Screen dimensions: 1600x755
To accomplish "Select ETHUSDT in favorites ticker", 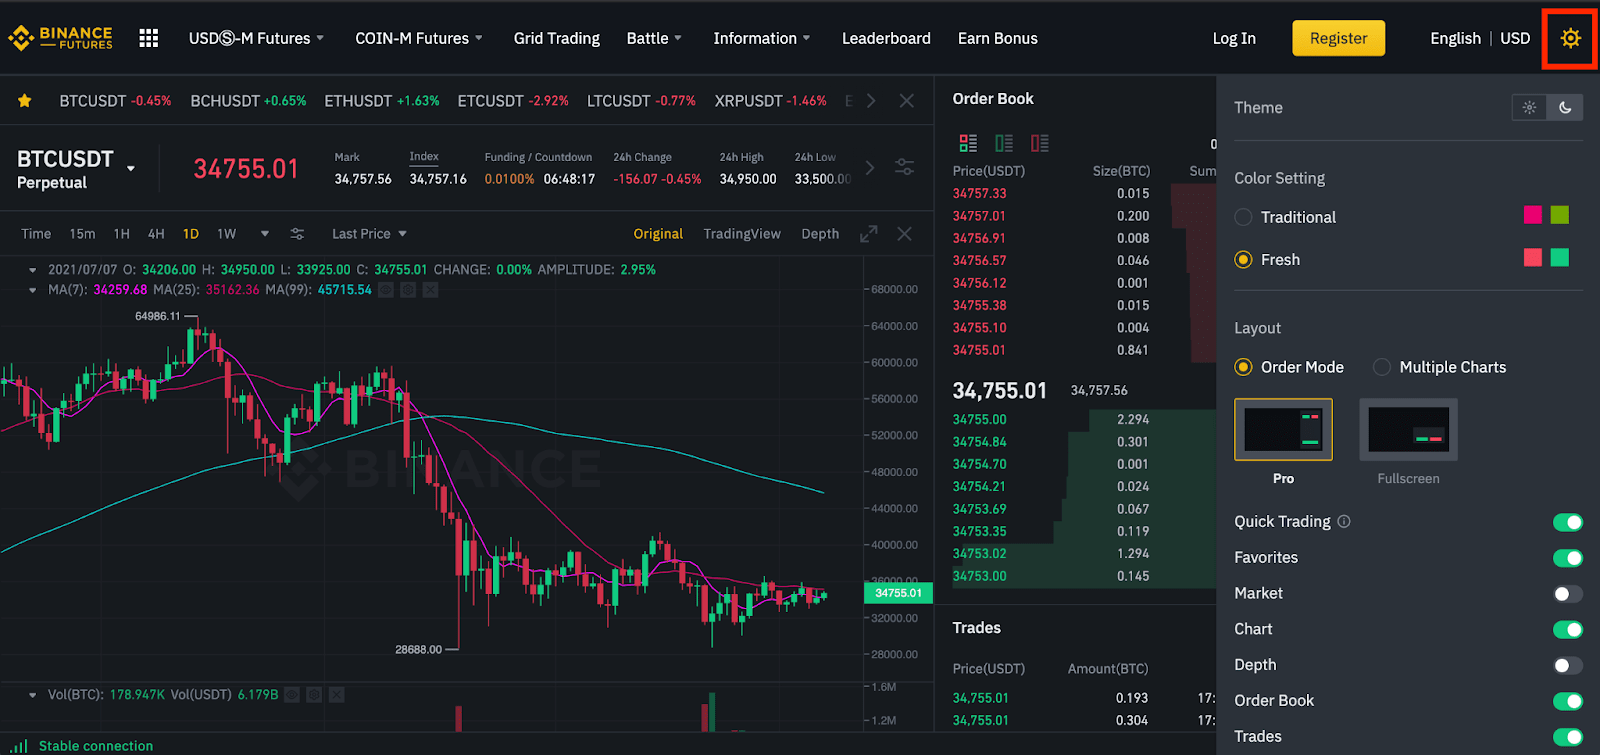I will tap(382, 100).
